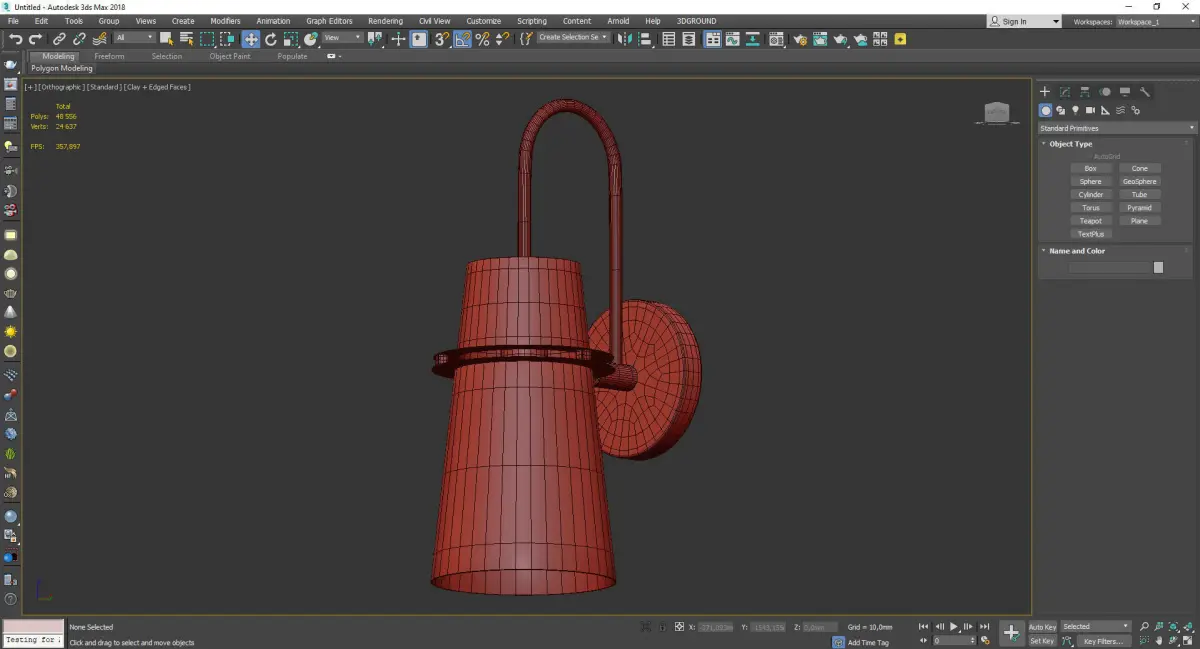1200x649 pixels.
Task: Open the Modifiers menu
Action: pyautogui.click(x=225, y=21)
